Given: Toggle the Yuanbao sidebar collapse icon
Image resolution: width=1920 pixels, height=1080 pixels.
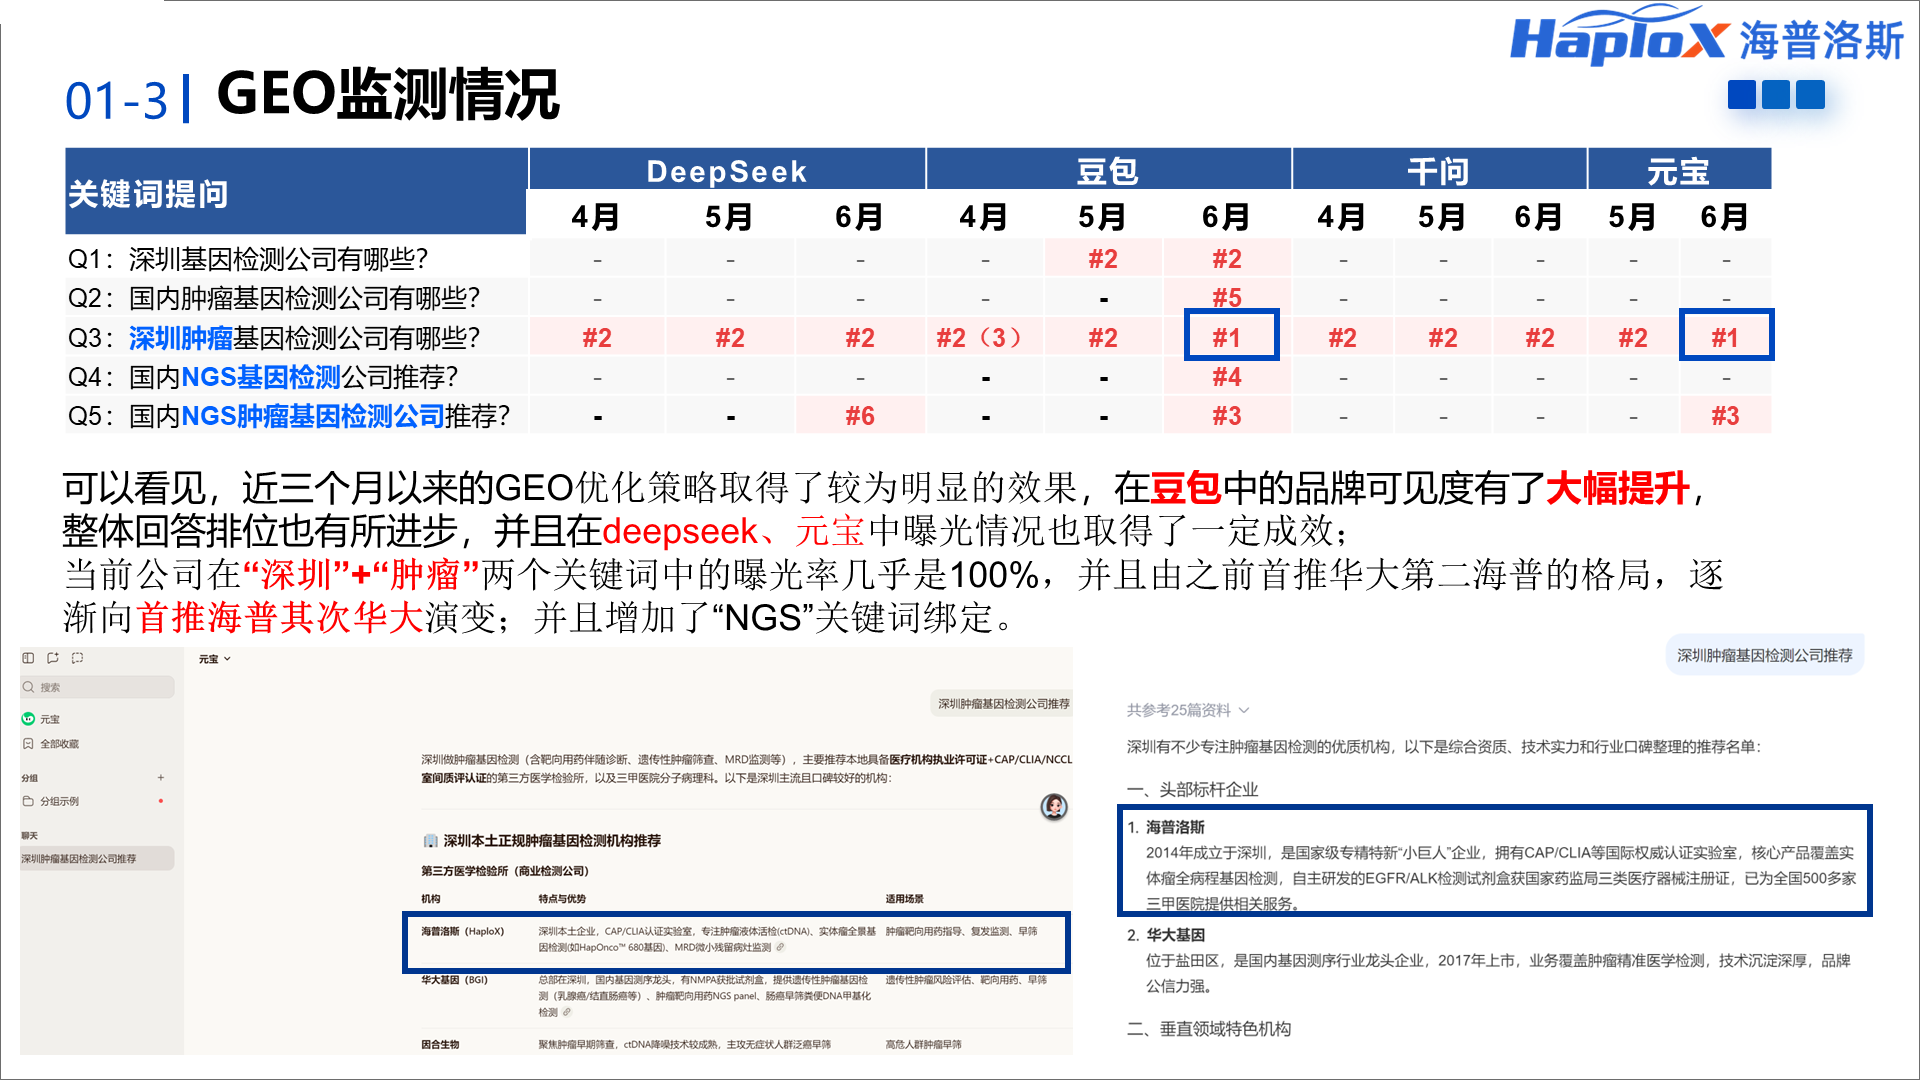Looking at the screenshot, I should pyautogui.click(x=28, y=658).
